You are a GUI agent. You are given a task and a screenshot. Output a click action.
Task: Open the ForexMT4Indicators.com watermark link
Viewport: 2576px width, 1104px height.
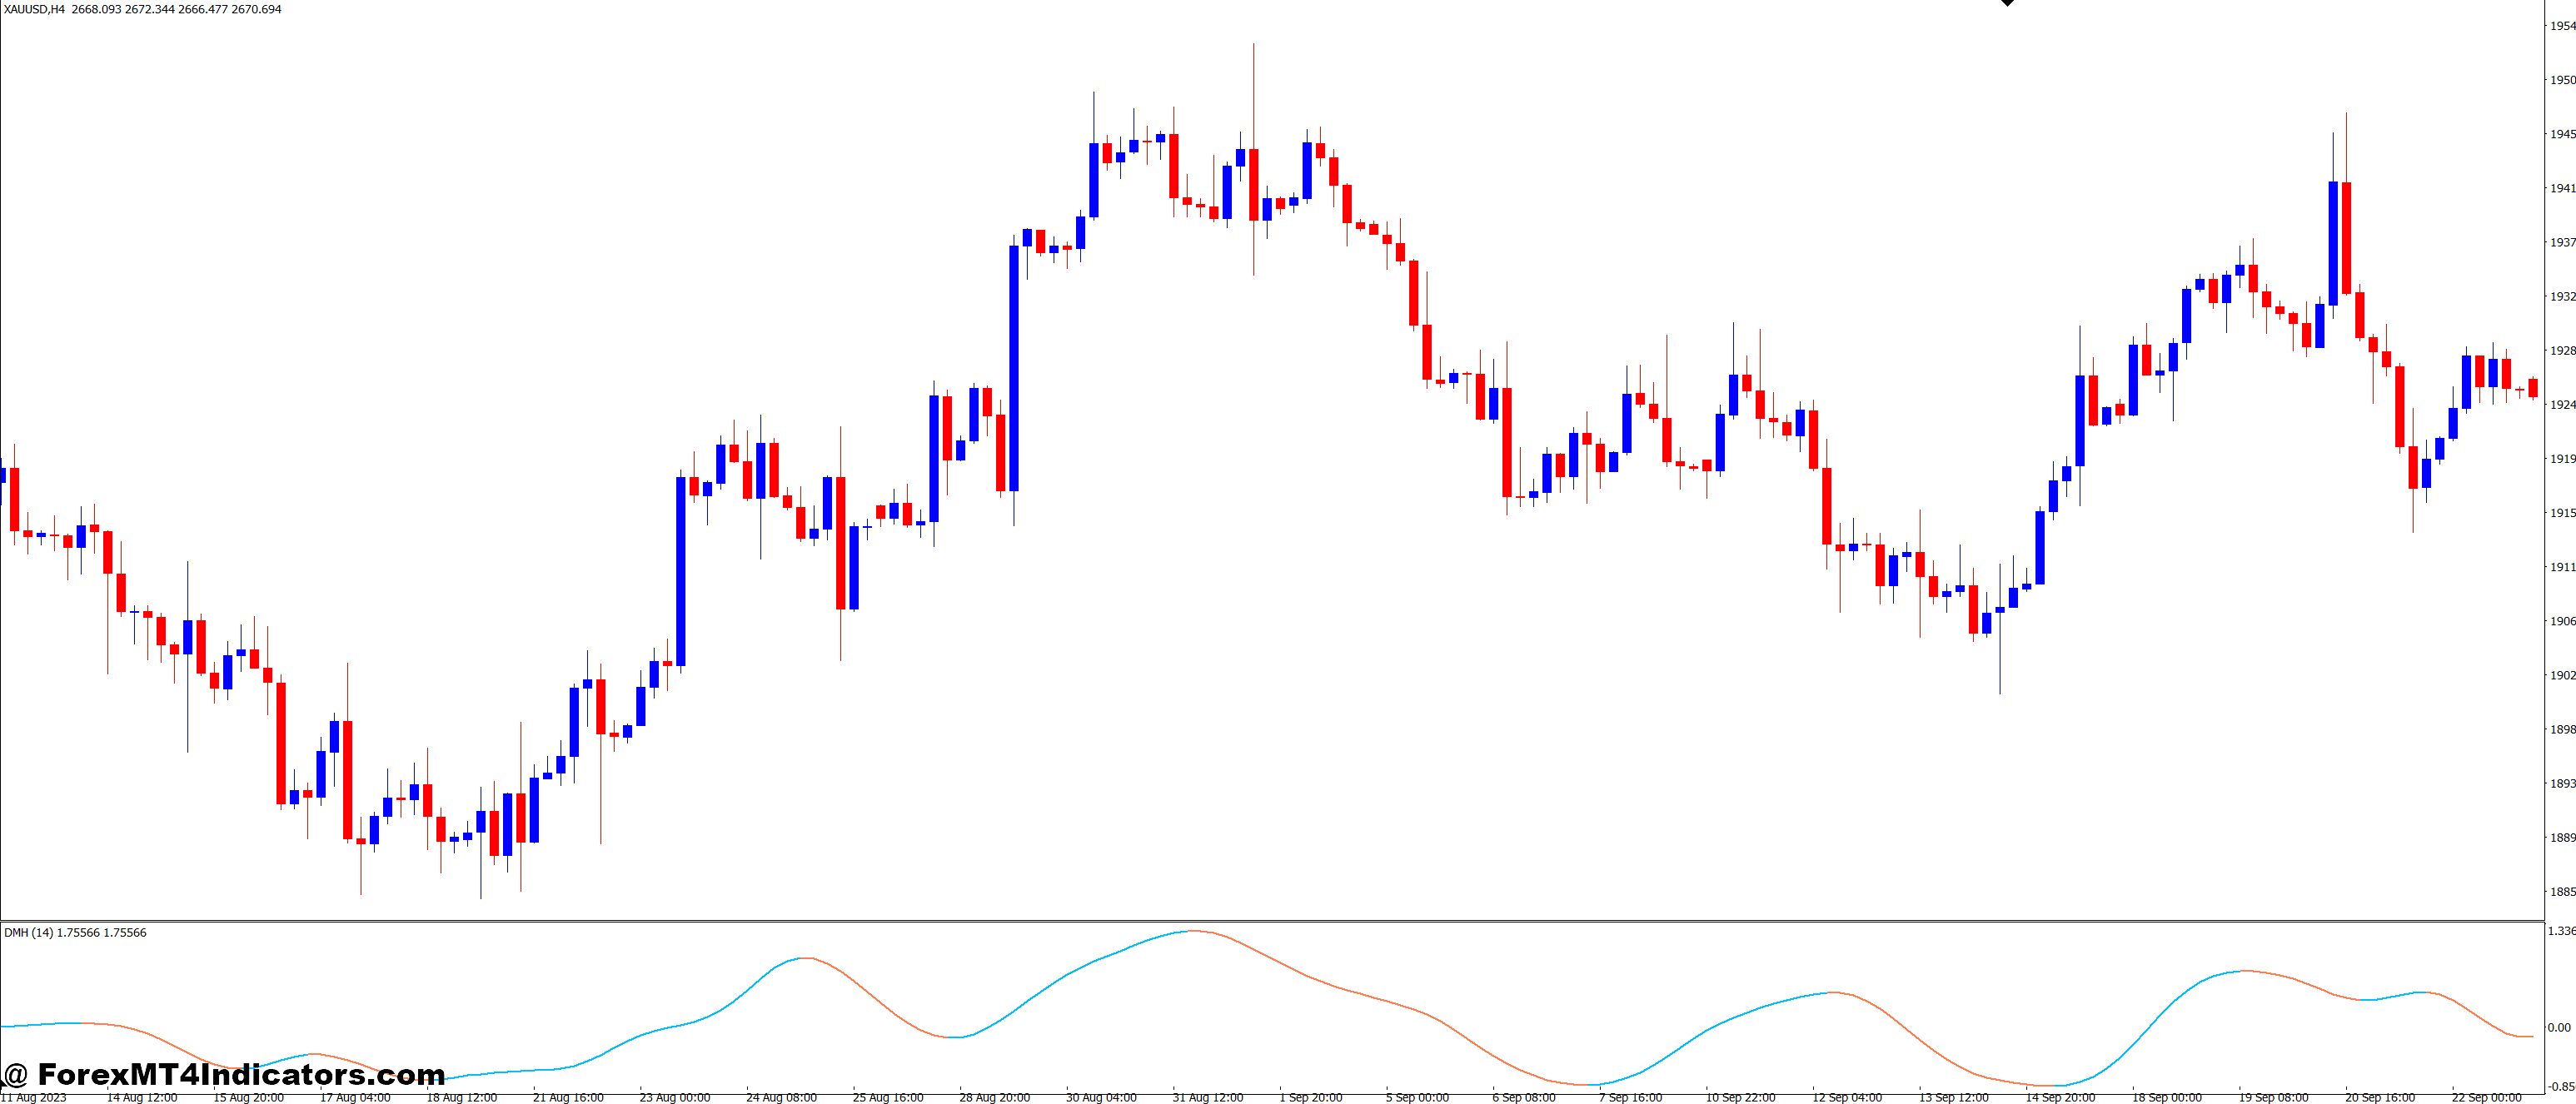click(x=224, y=1074)
